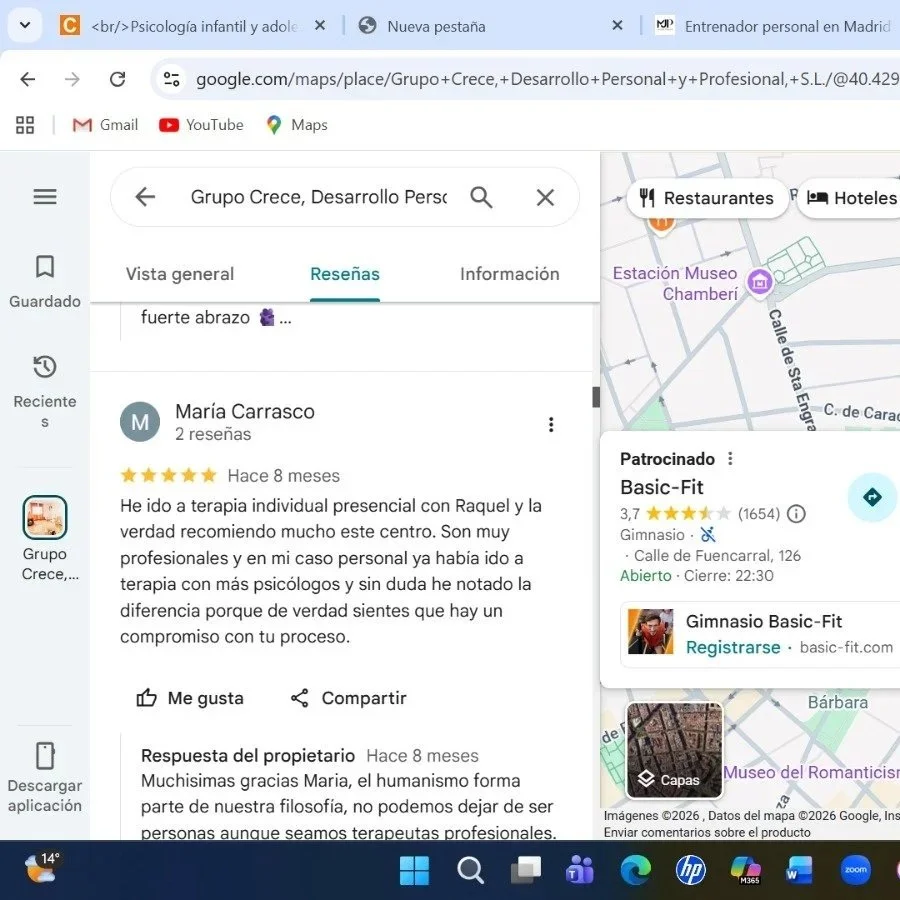Click the address bar URL
This screenshot has height=900, width=900.
[x=547, y=79]
